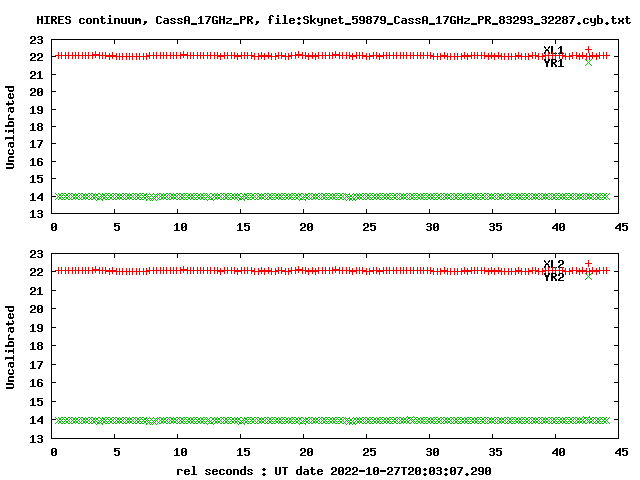
Task: Click x-axis tick 25 under the lower plot
Action: 369,452
